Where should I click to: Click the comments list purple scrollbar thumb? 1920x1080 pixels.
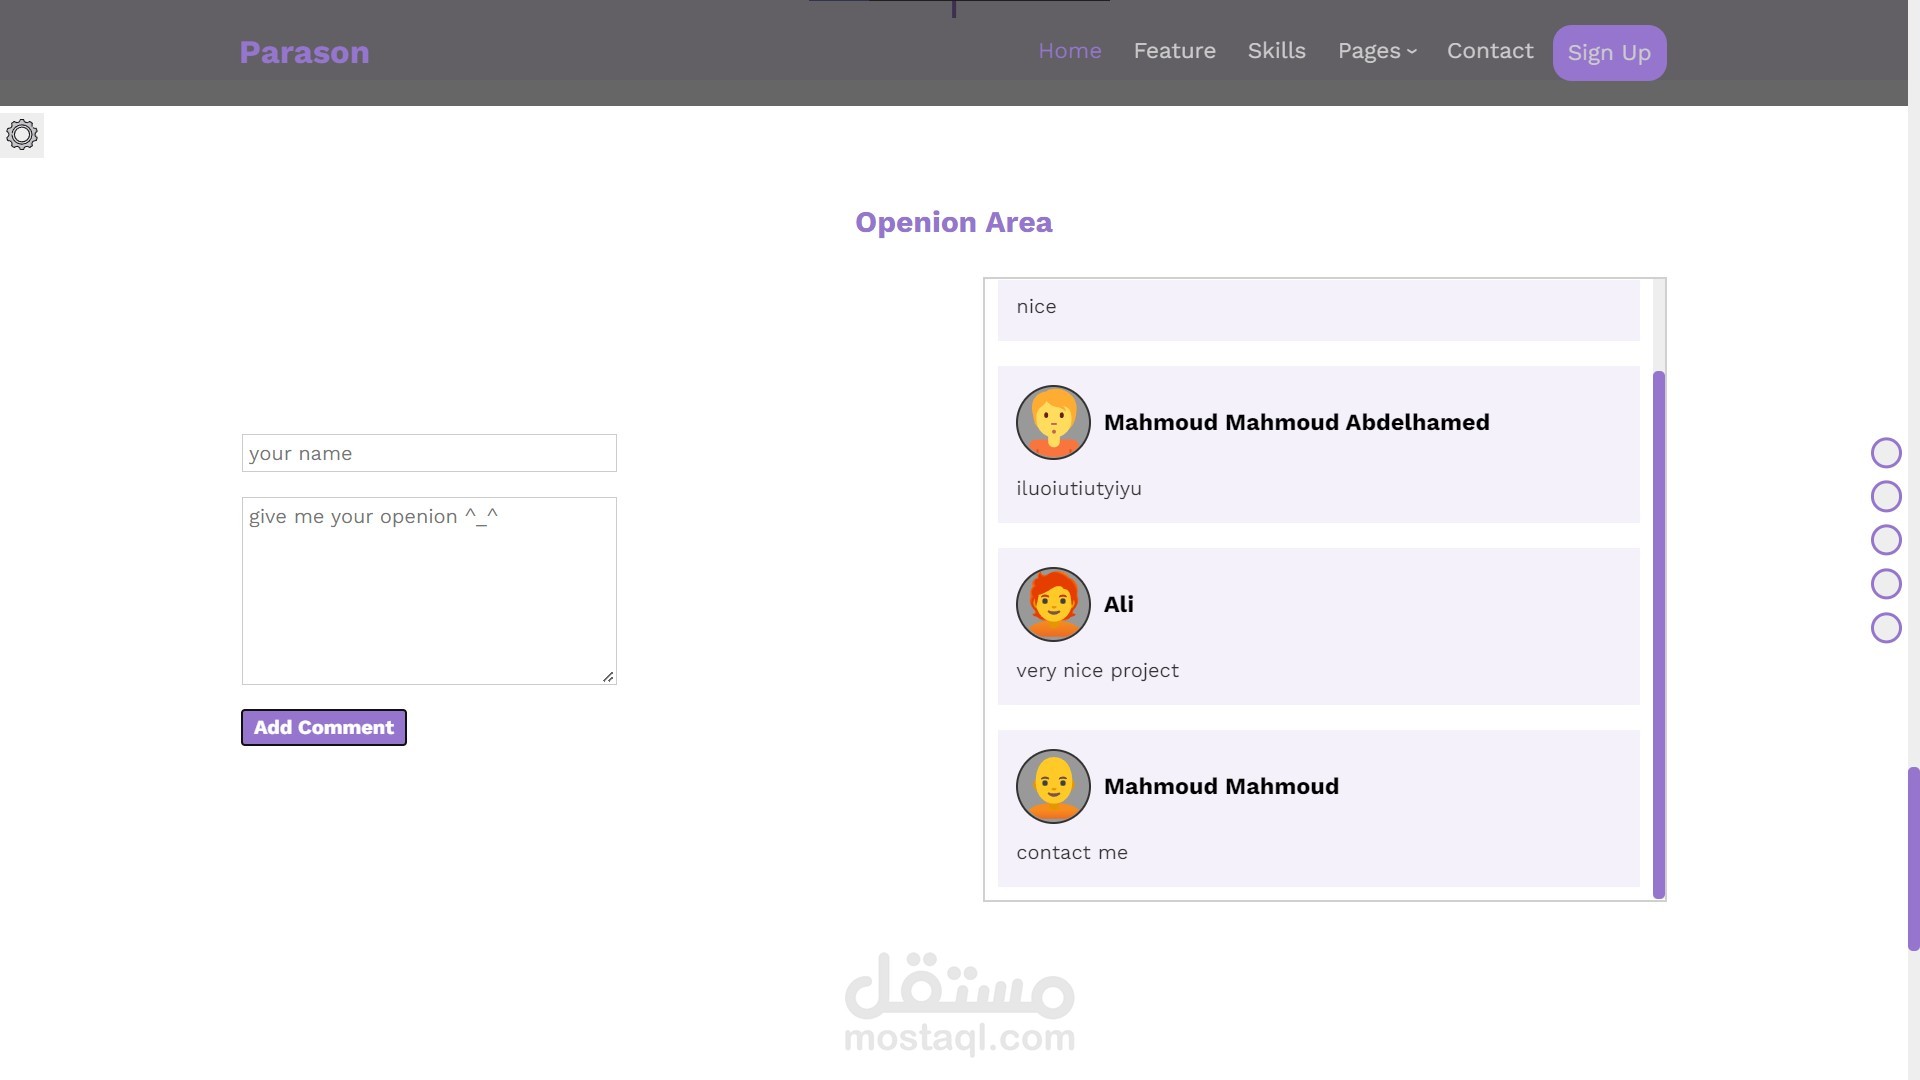(1658, 634)
